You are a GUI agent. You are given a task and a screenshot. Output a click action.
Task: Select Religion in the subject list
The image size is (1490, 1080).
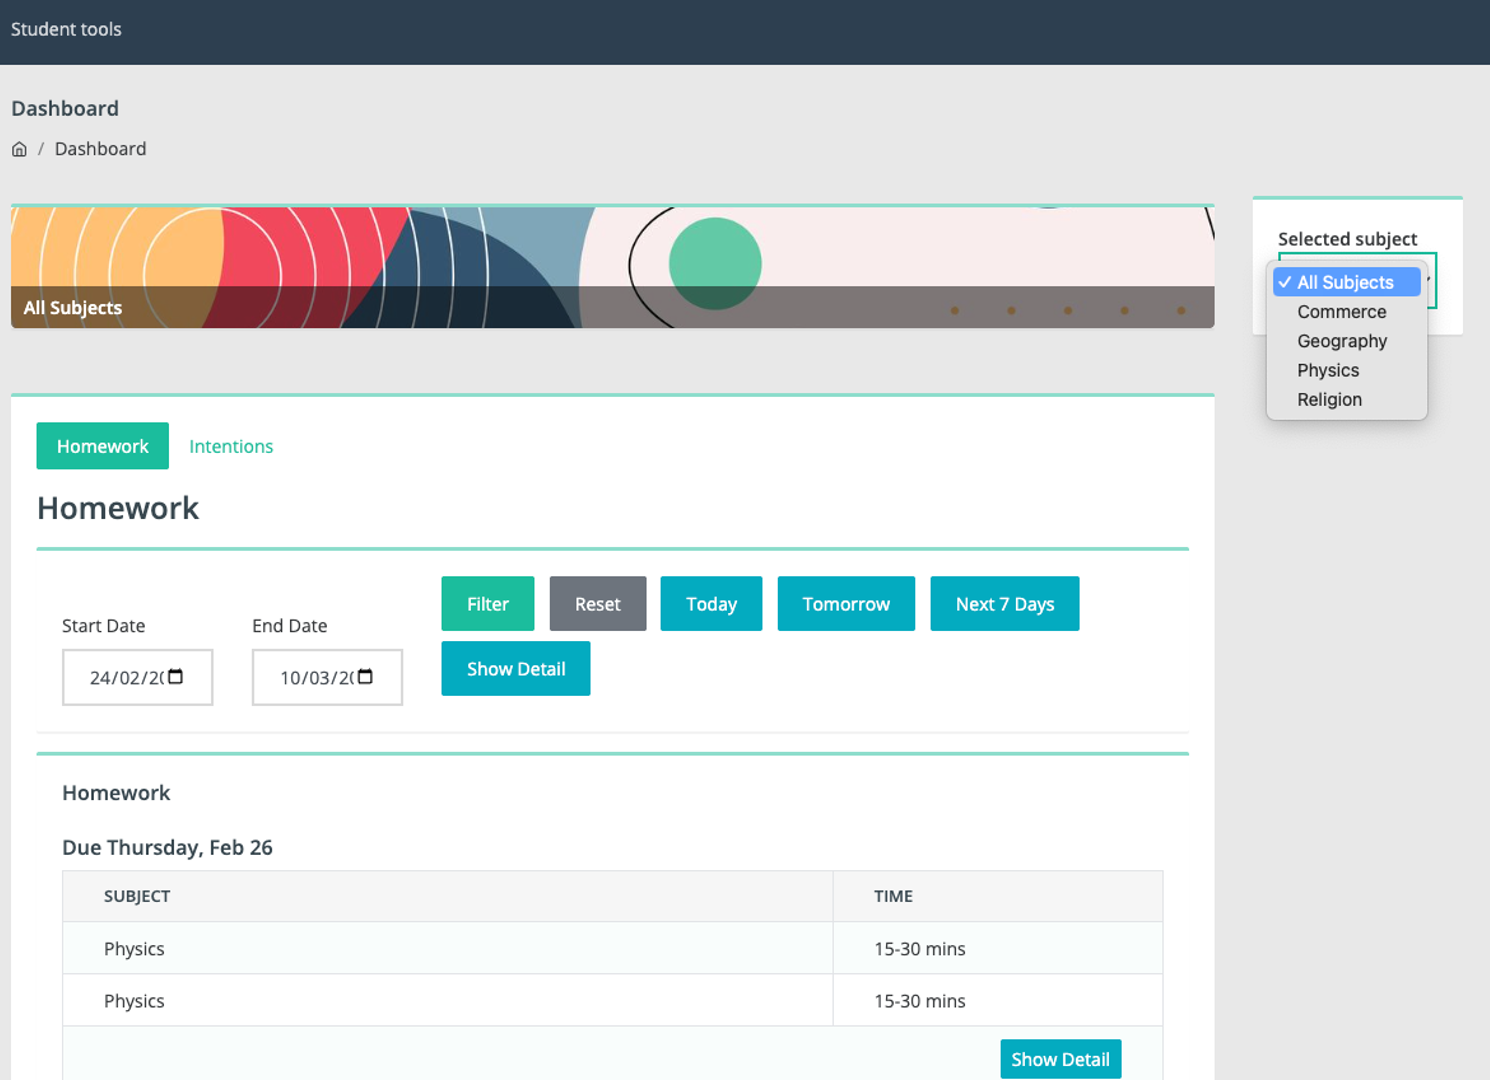[1329, 399]
